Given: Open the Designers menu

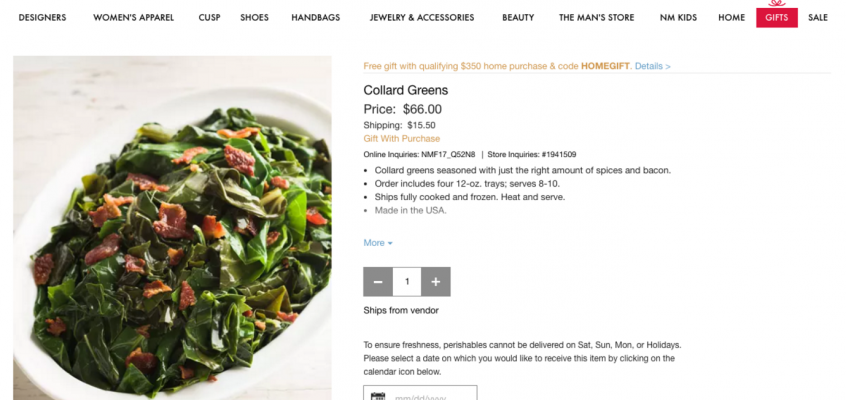Looking at the screenshot, I should [x=42, y=18].
